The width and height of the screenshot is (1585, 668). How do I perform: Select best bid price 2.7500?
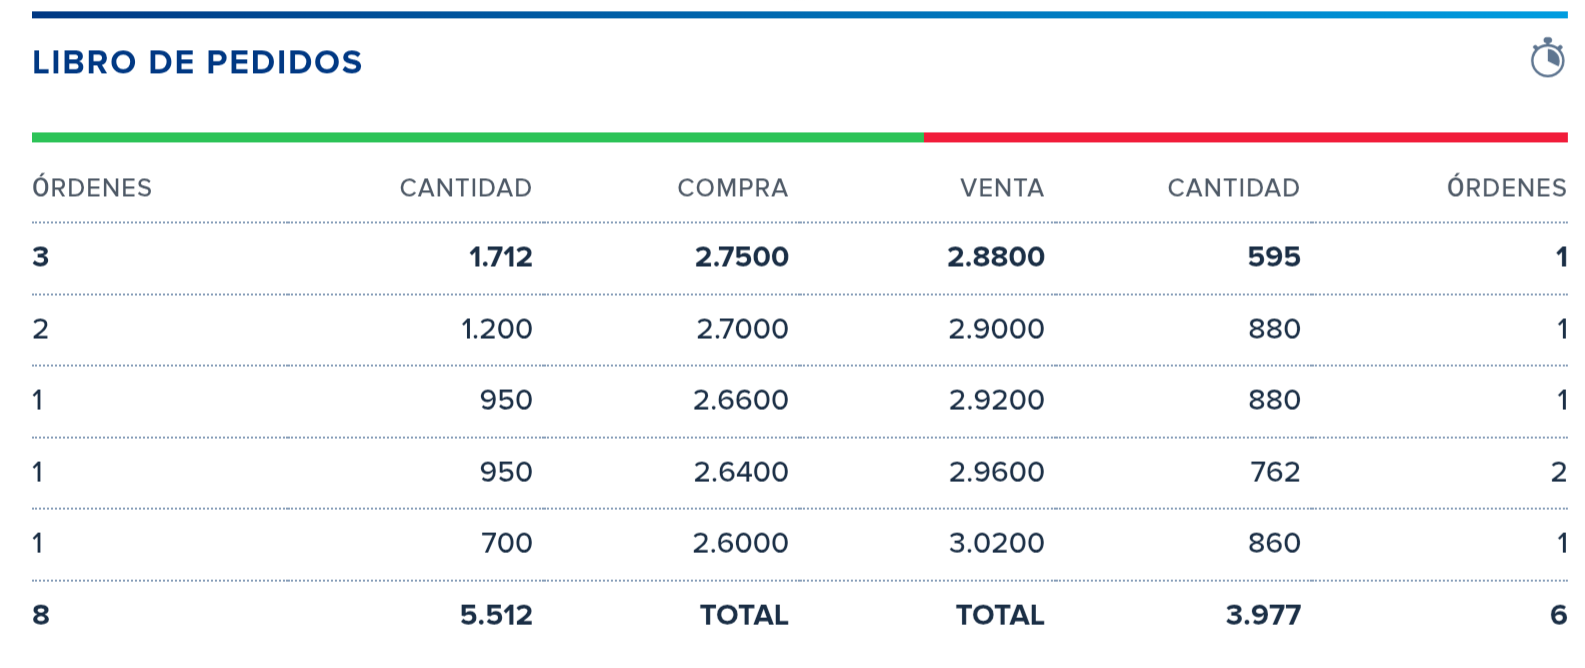tap(741, 257)
